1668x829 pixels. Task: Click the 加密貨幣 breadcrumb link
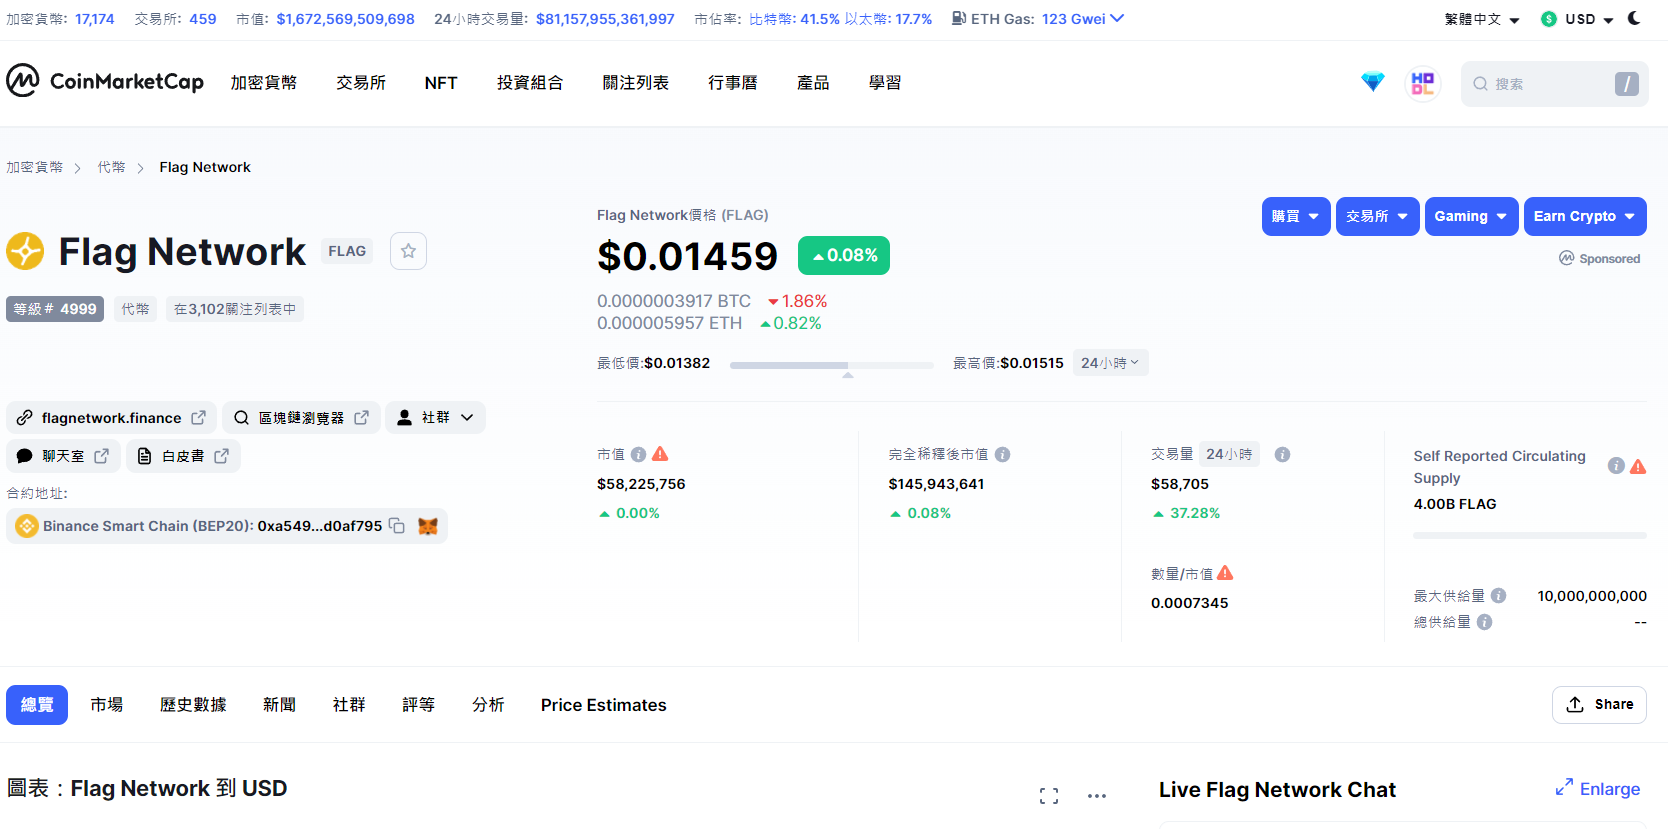point(35,167)
